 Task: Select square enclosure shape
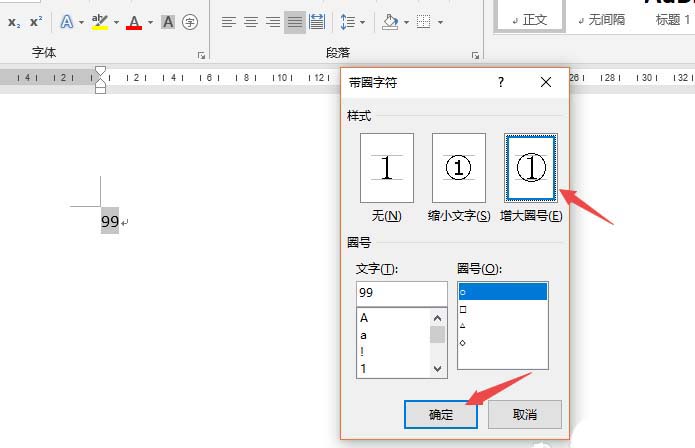coord(503,309)
